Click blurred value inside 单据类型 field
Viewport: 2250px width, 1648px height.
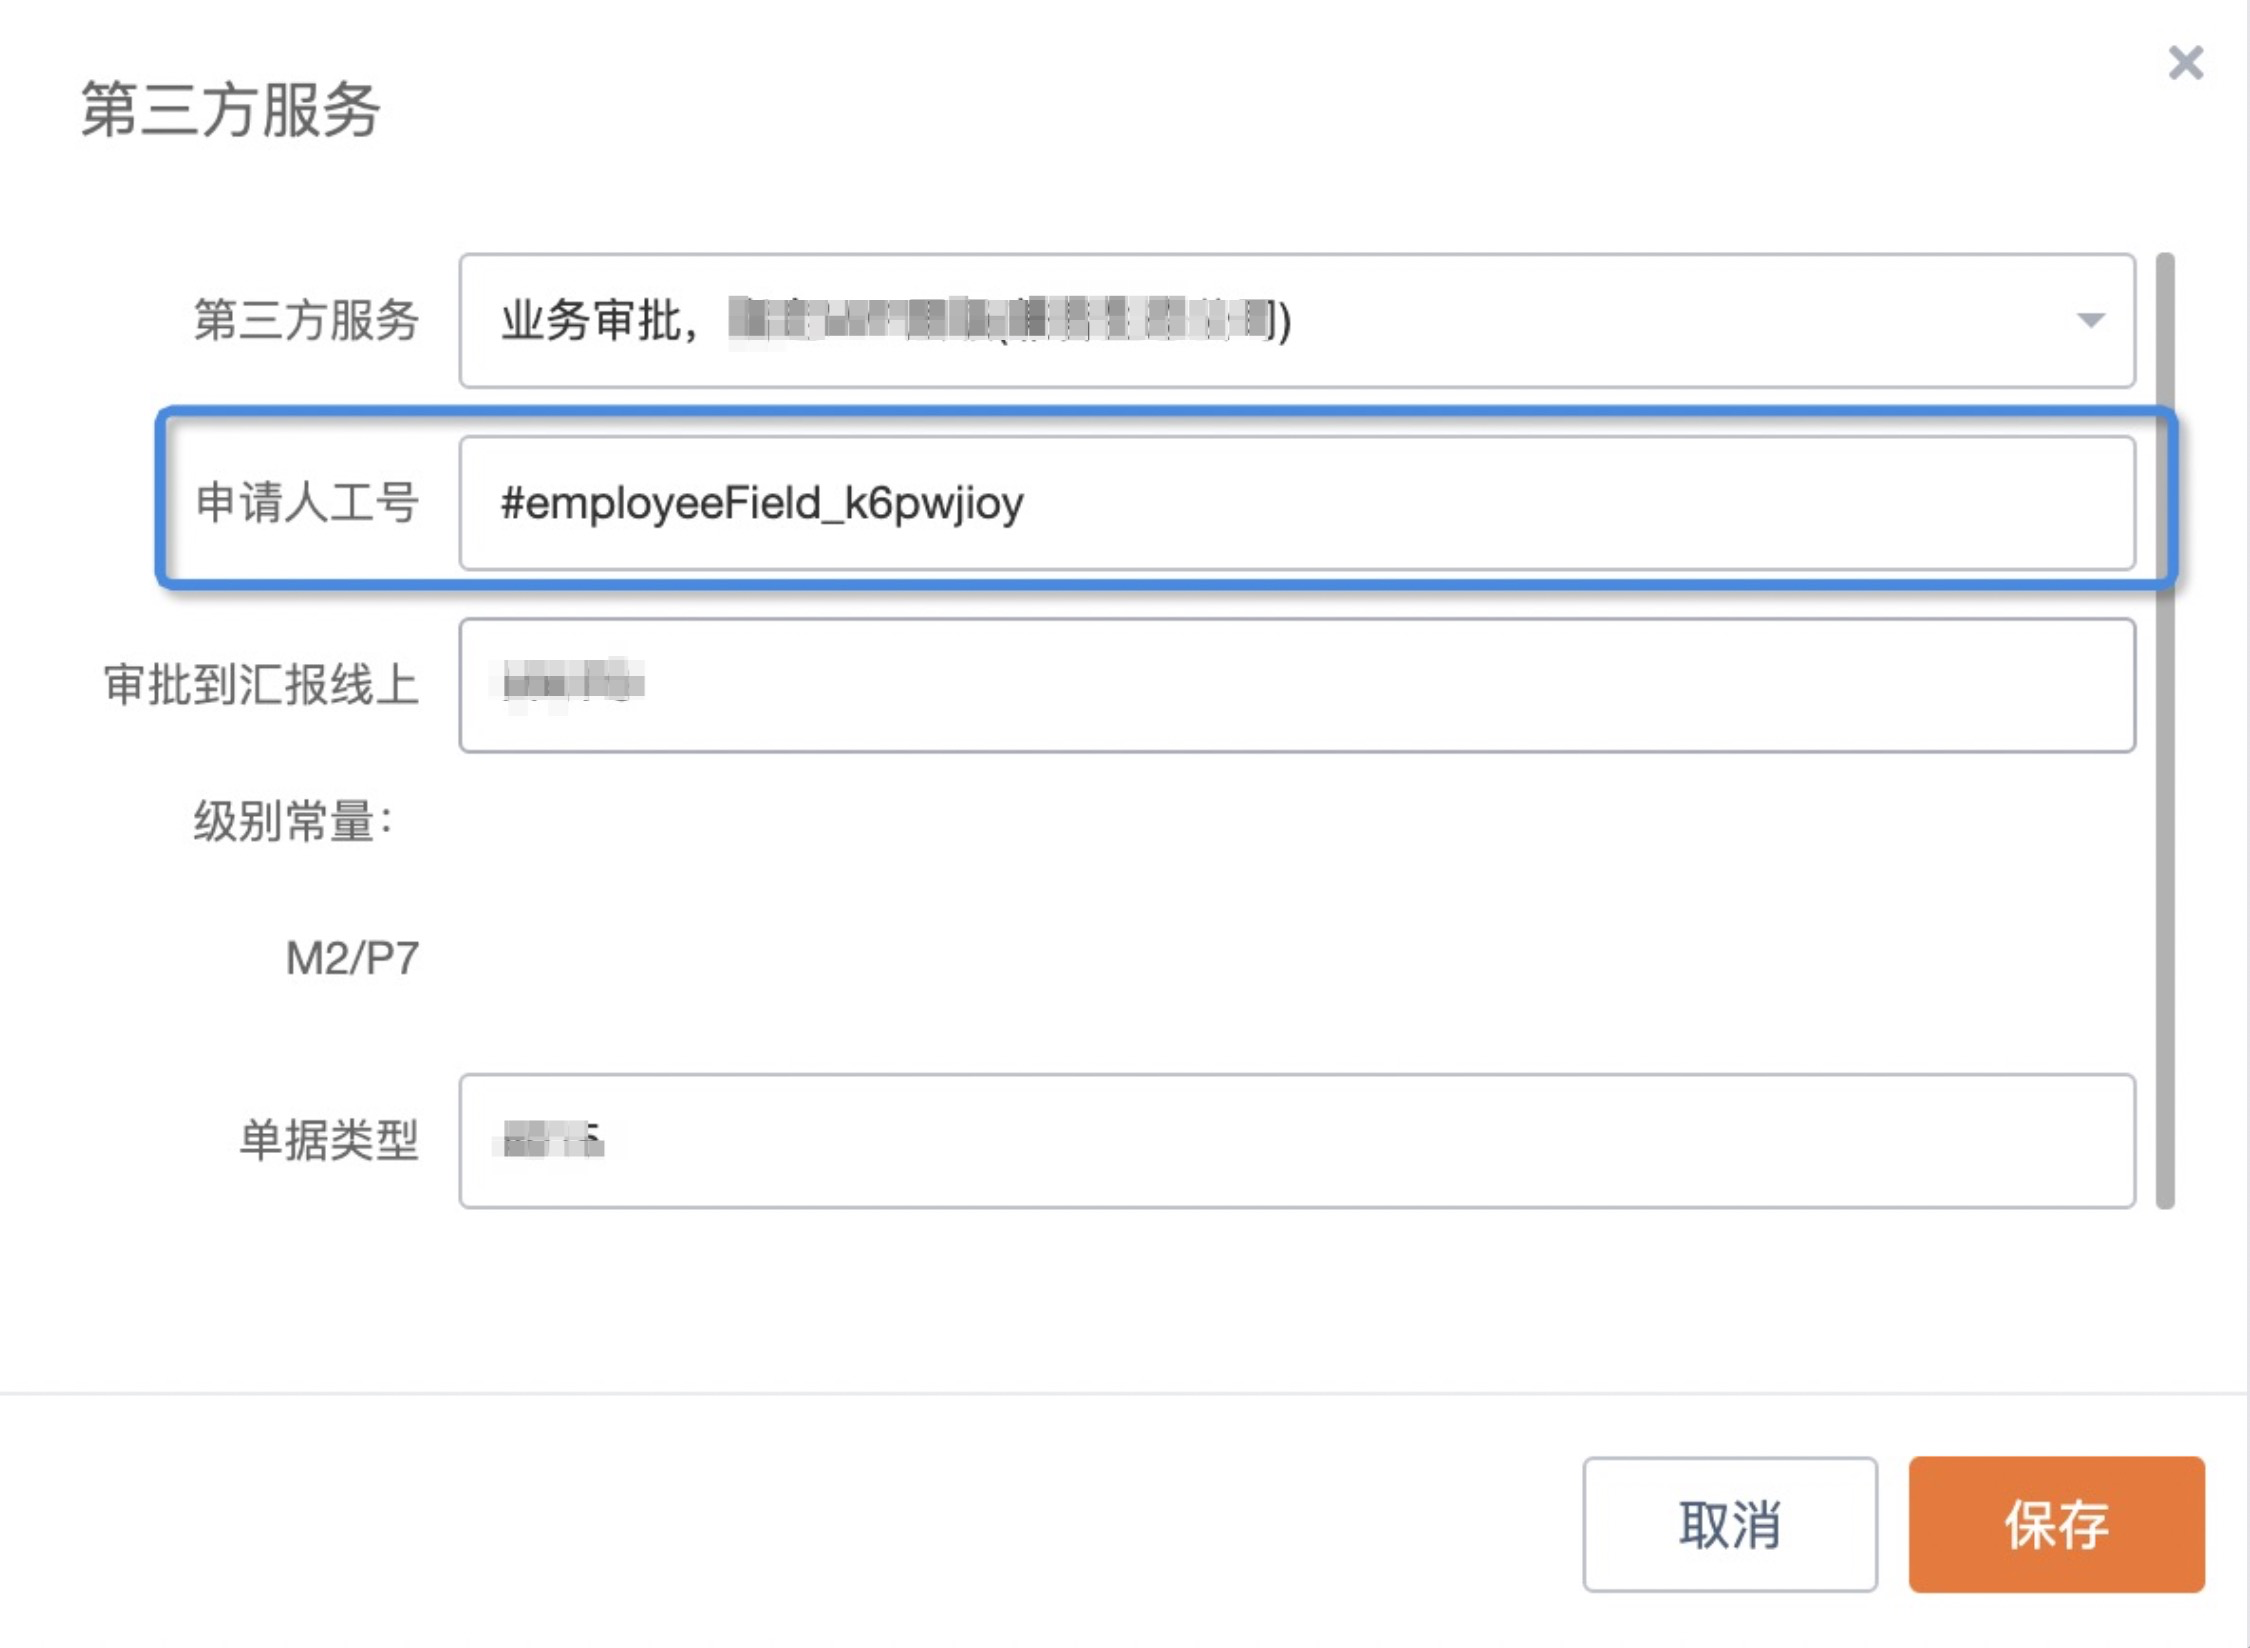(552, 1139)
